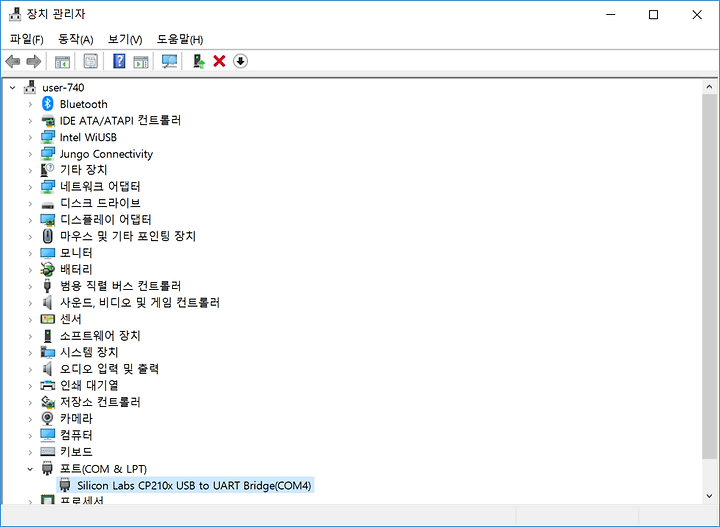Click the Device Manager title bar icon
The width and height of the screenshot is (720, 527).
15,14
